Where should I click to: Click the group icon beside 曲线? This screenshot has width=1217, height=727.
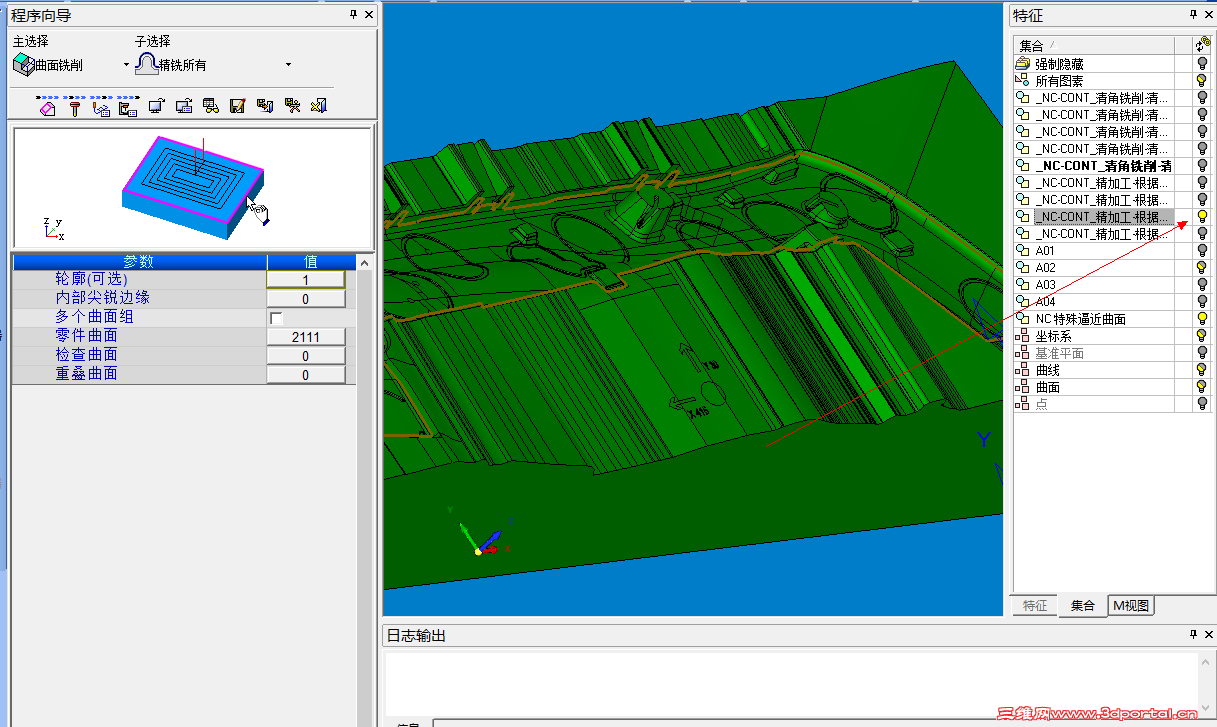coord(1022,369)
